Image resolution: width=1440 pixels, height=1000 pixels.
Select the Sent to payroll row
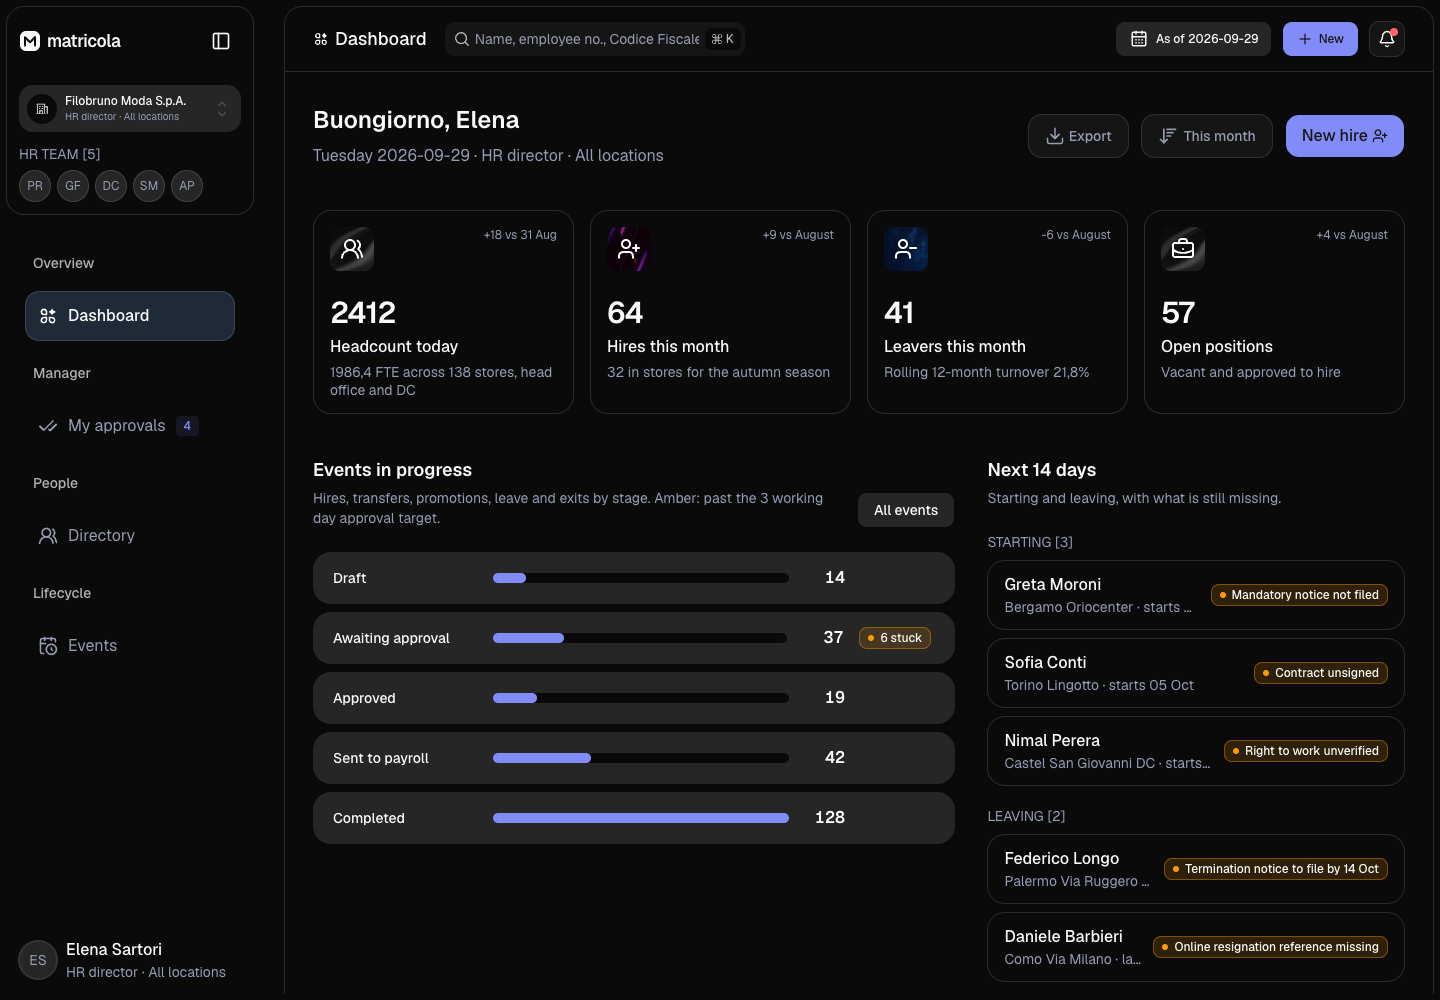634,758
